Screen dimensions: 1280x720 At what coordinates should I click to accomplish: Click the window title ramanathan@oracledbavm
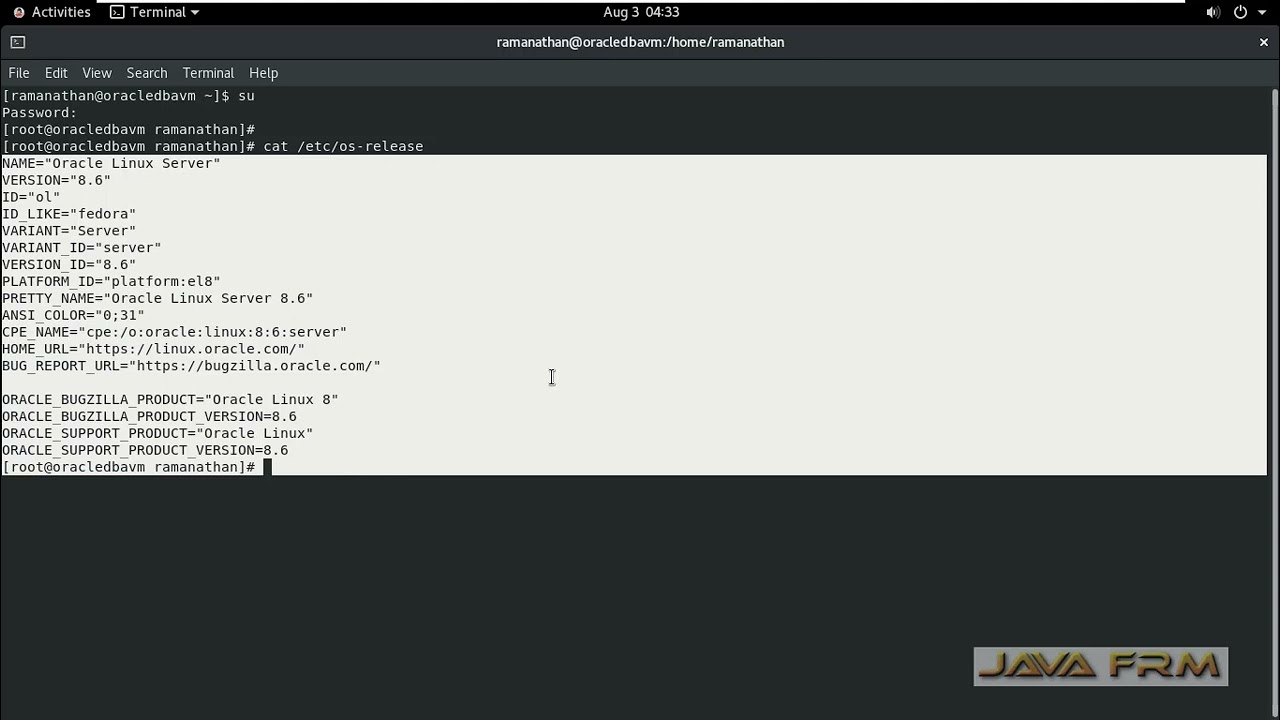coord(640,42)
